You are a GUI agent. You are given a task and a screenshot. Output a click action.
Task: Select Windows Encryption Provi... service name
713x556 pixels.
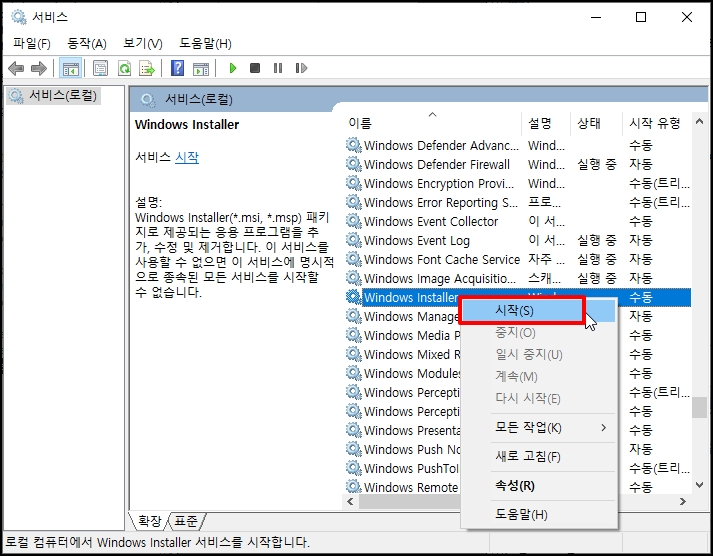click(439, 183)
